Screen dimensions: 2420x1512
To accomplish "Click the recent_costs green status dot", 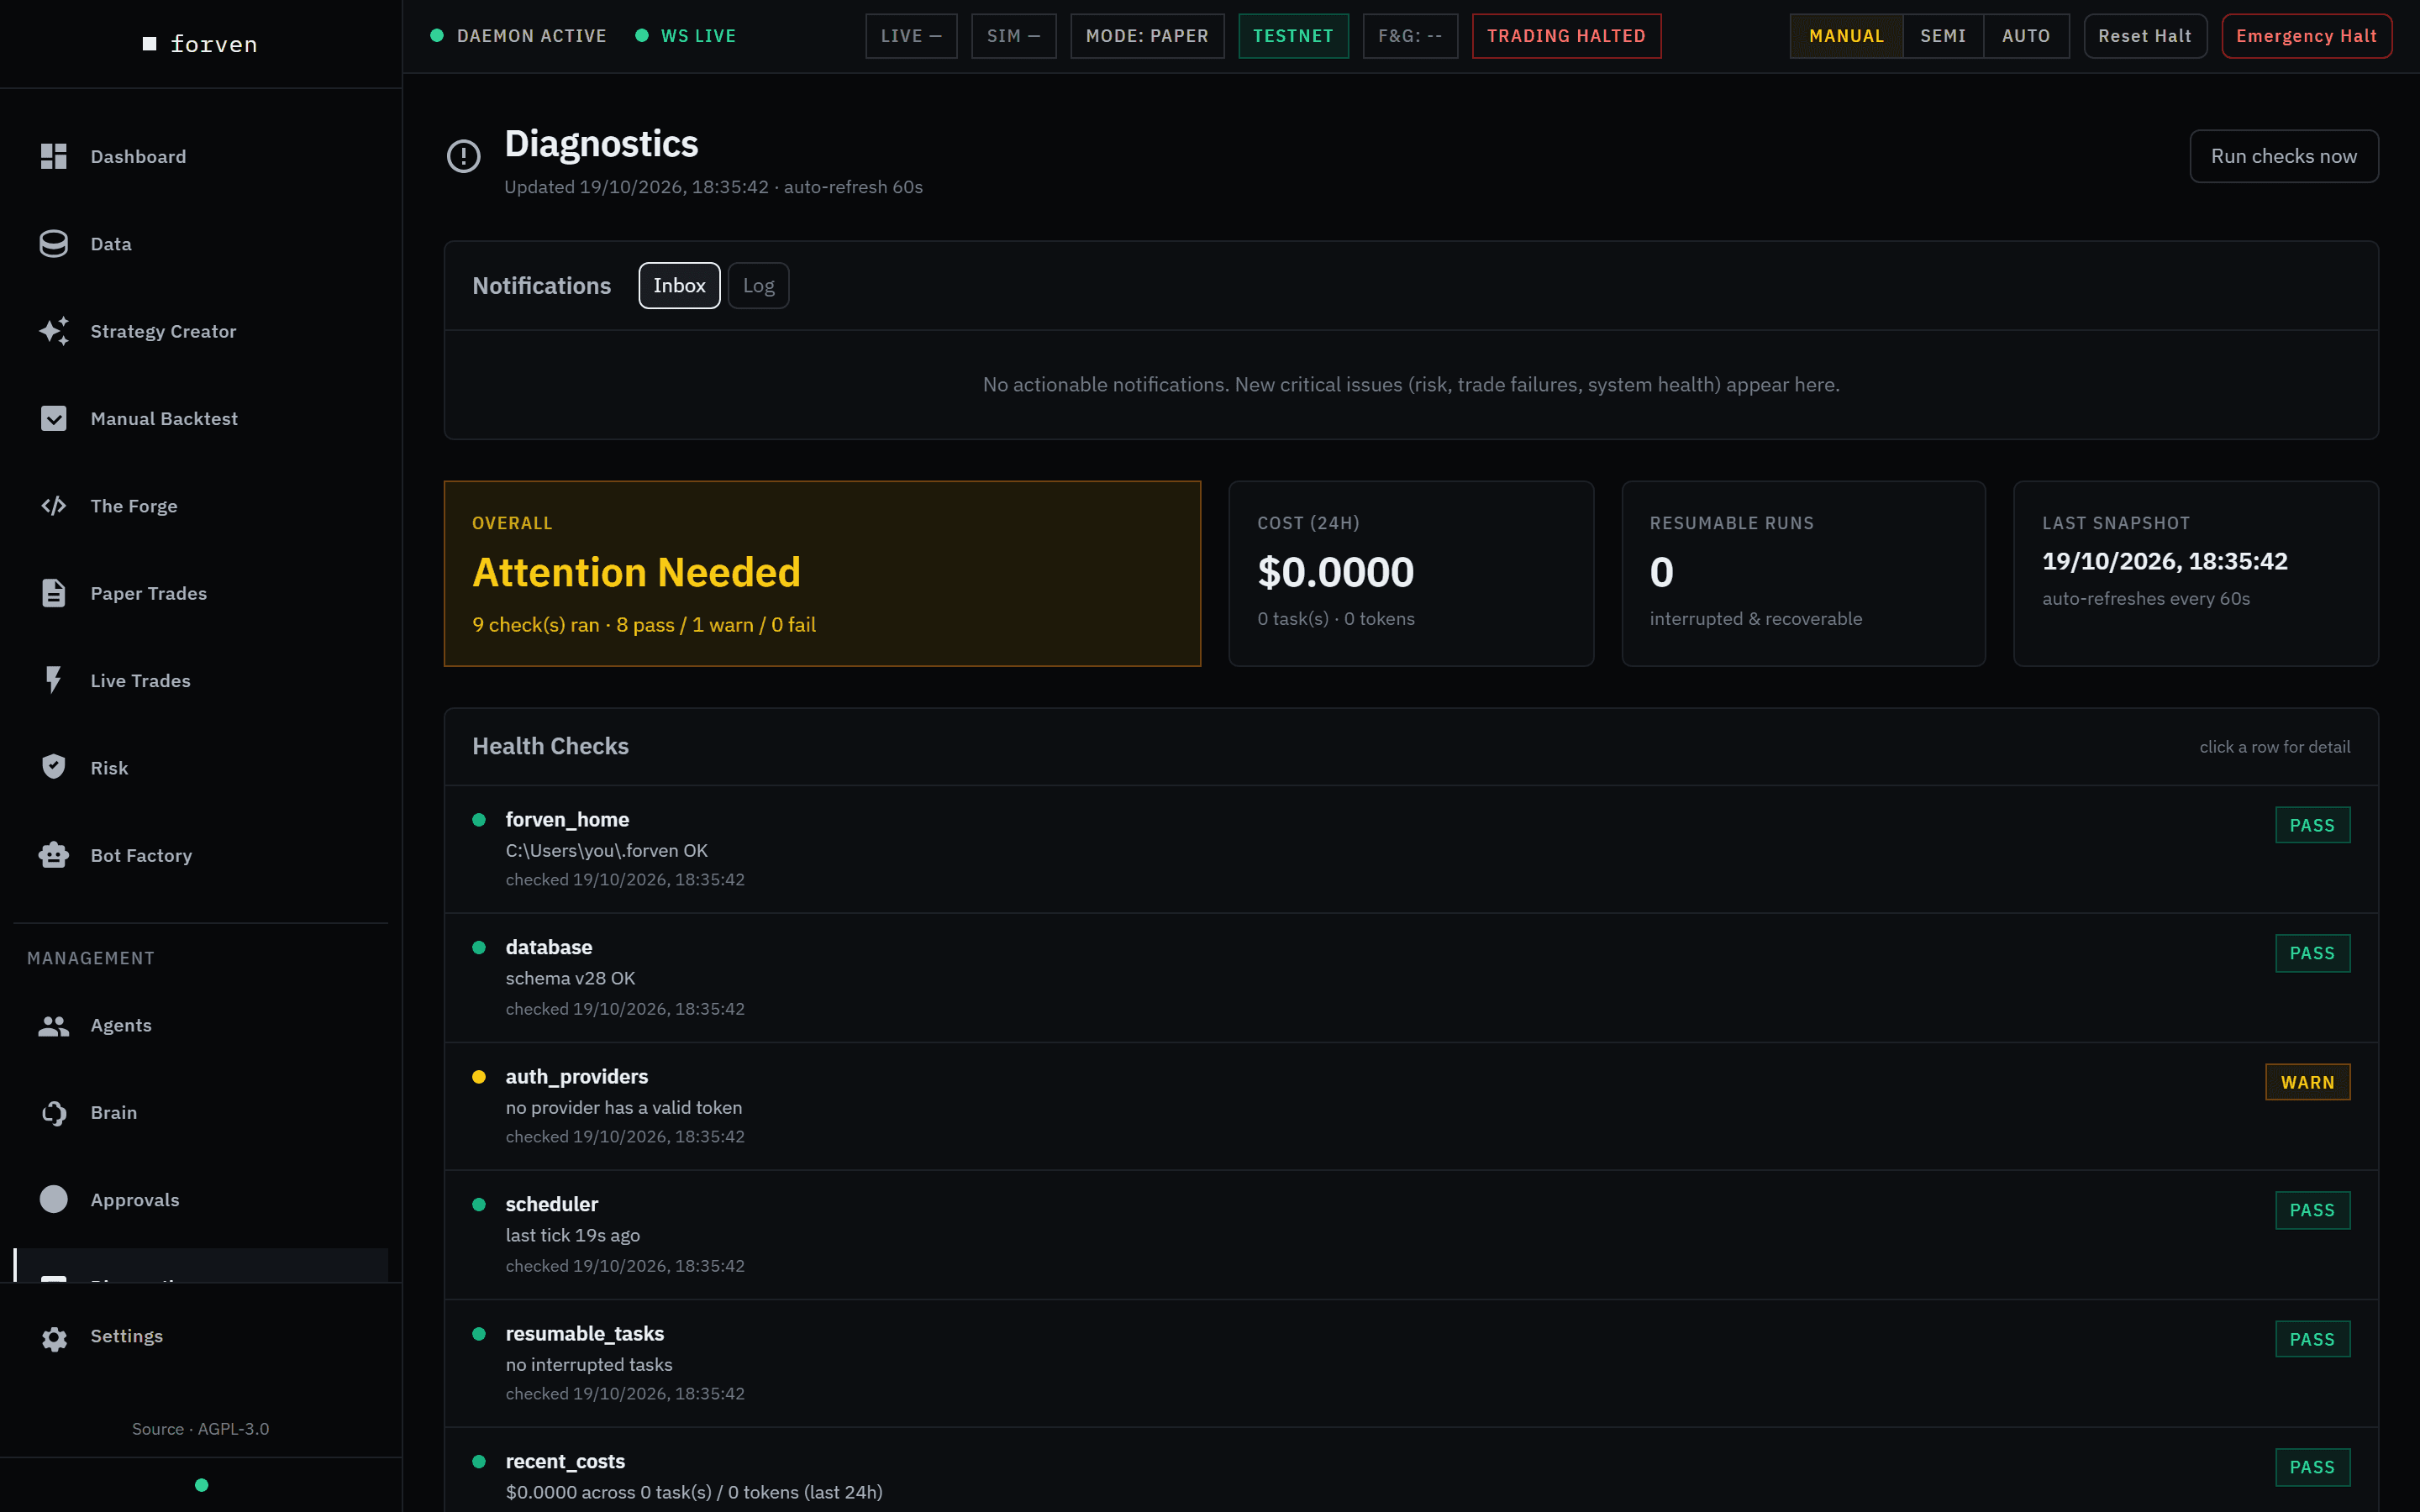I will (x=479, y=1461).
